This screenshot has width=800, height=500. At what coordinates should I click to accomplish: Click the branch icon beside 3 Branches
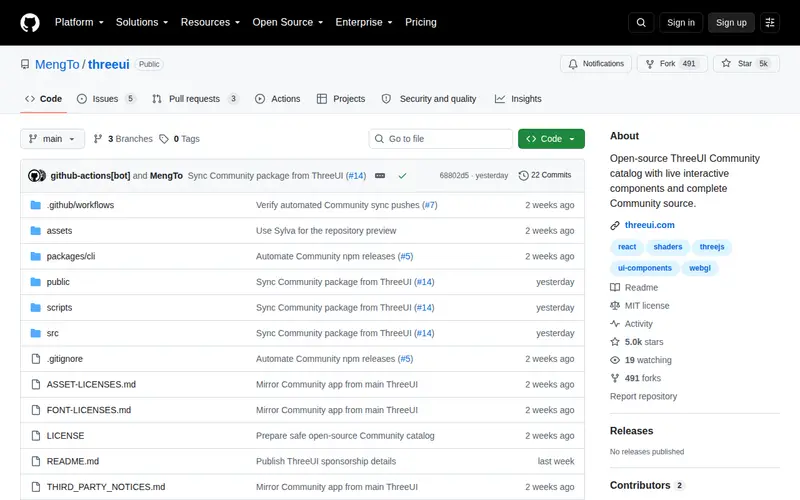tap(98, 139)
